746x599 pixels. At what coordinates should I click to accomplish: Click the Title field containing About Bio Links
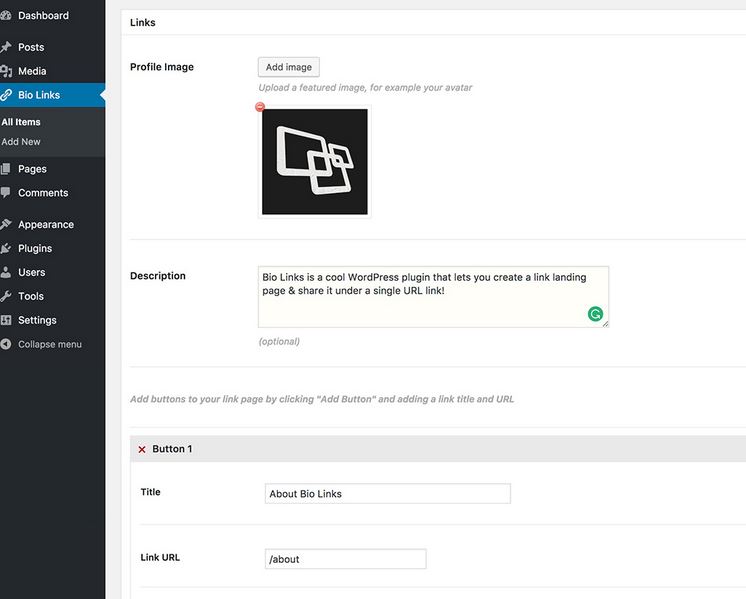point(388,494)
